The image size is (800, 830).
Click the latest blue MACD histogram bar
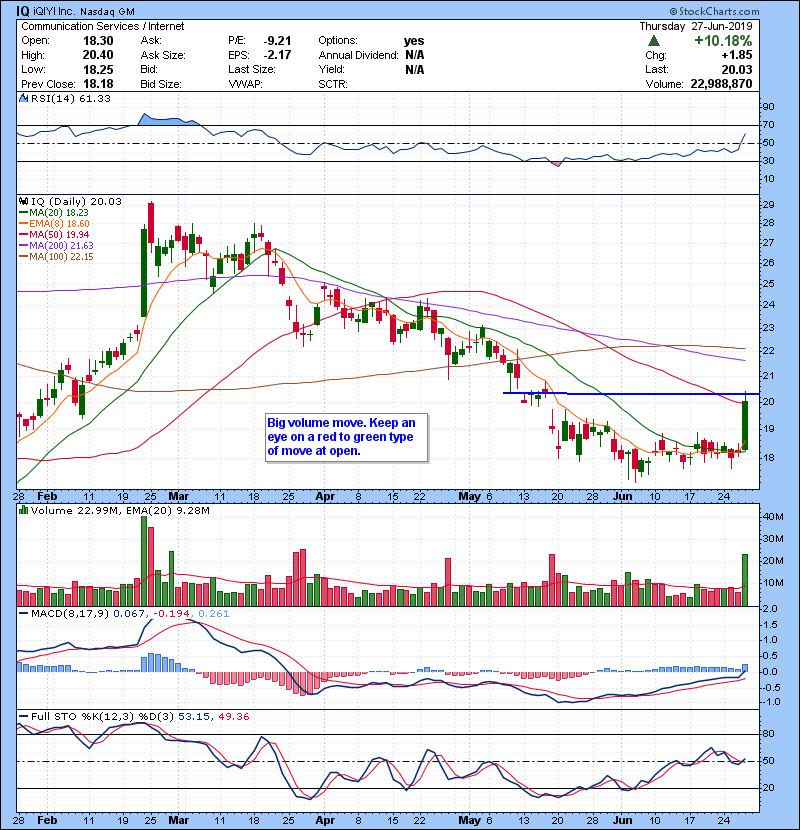point(745,668)
